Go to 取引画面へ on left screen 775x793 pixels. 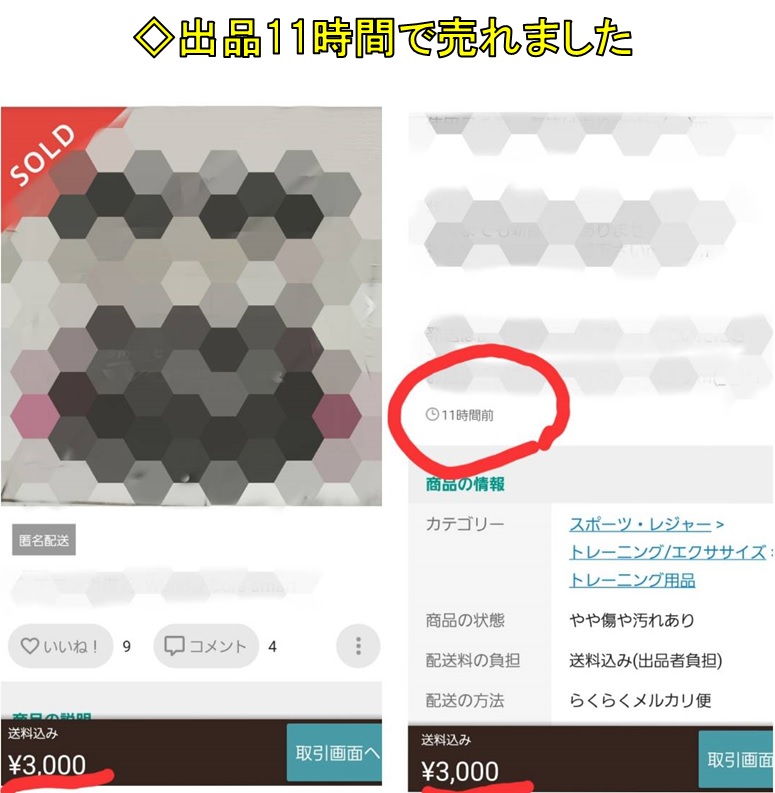point(334,753)
